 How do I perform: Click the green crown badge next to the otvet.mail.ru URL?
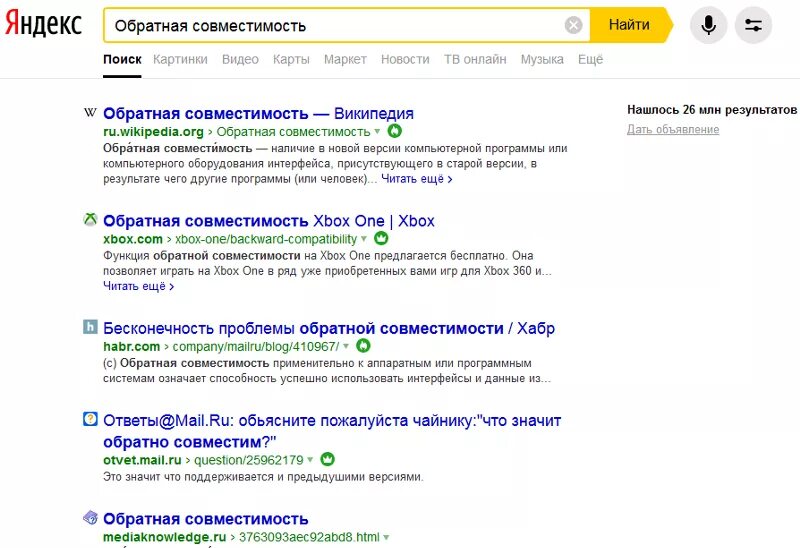pos(328,459)
